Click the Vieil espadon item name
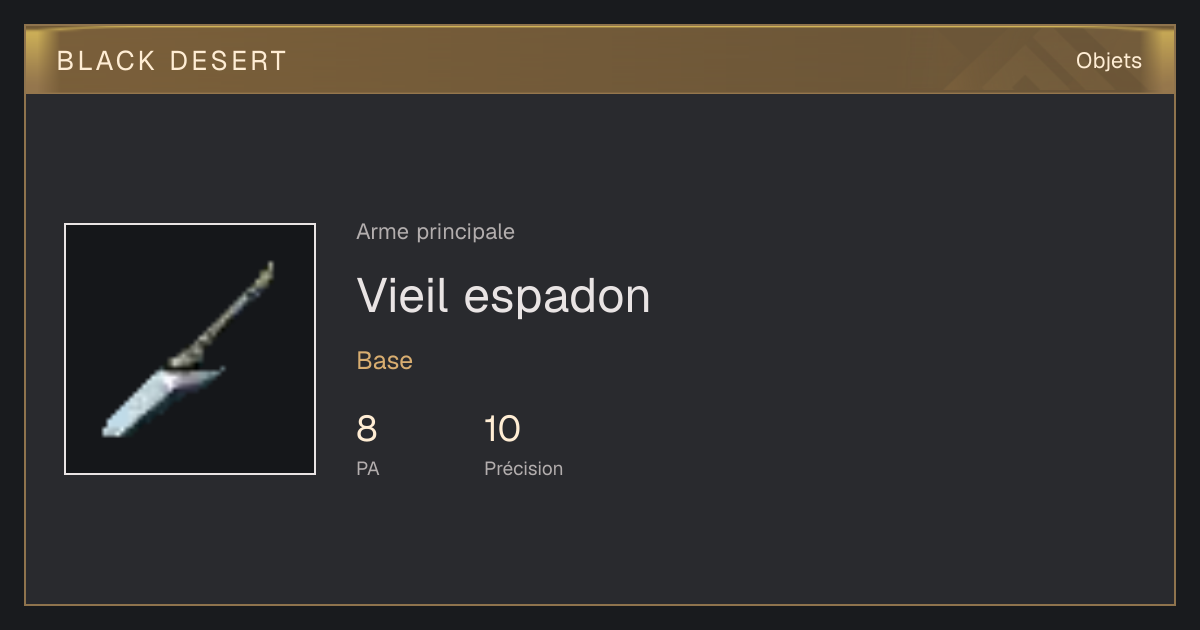The image size is (1200, 630). point(503,295)
